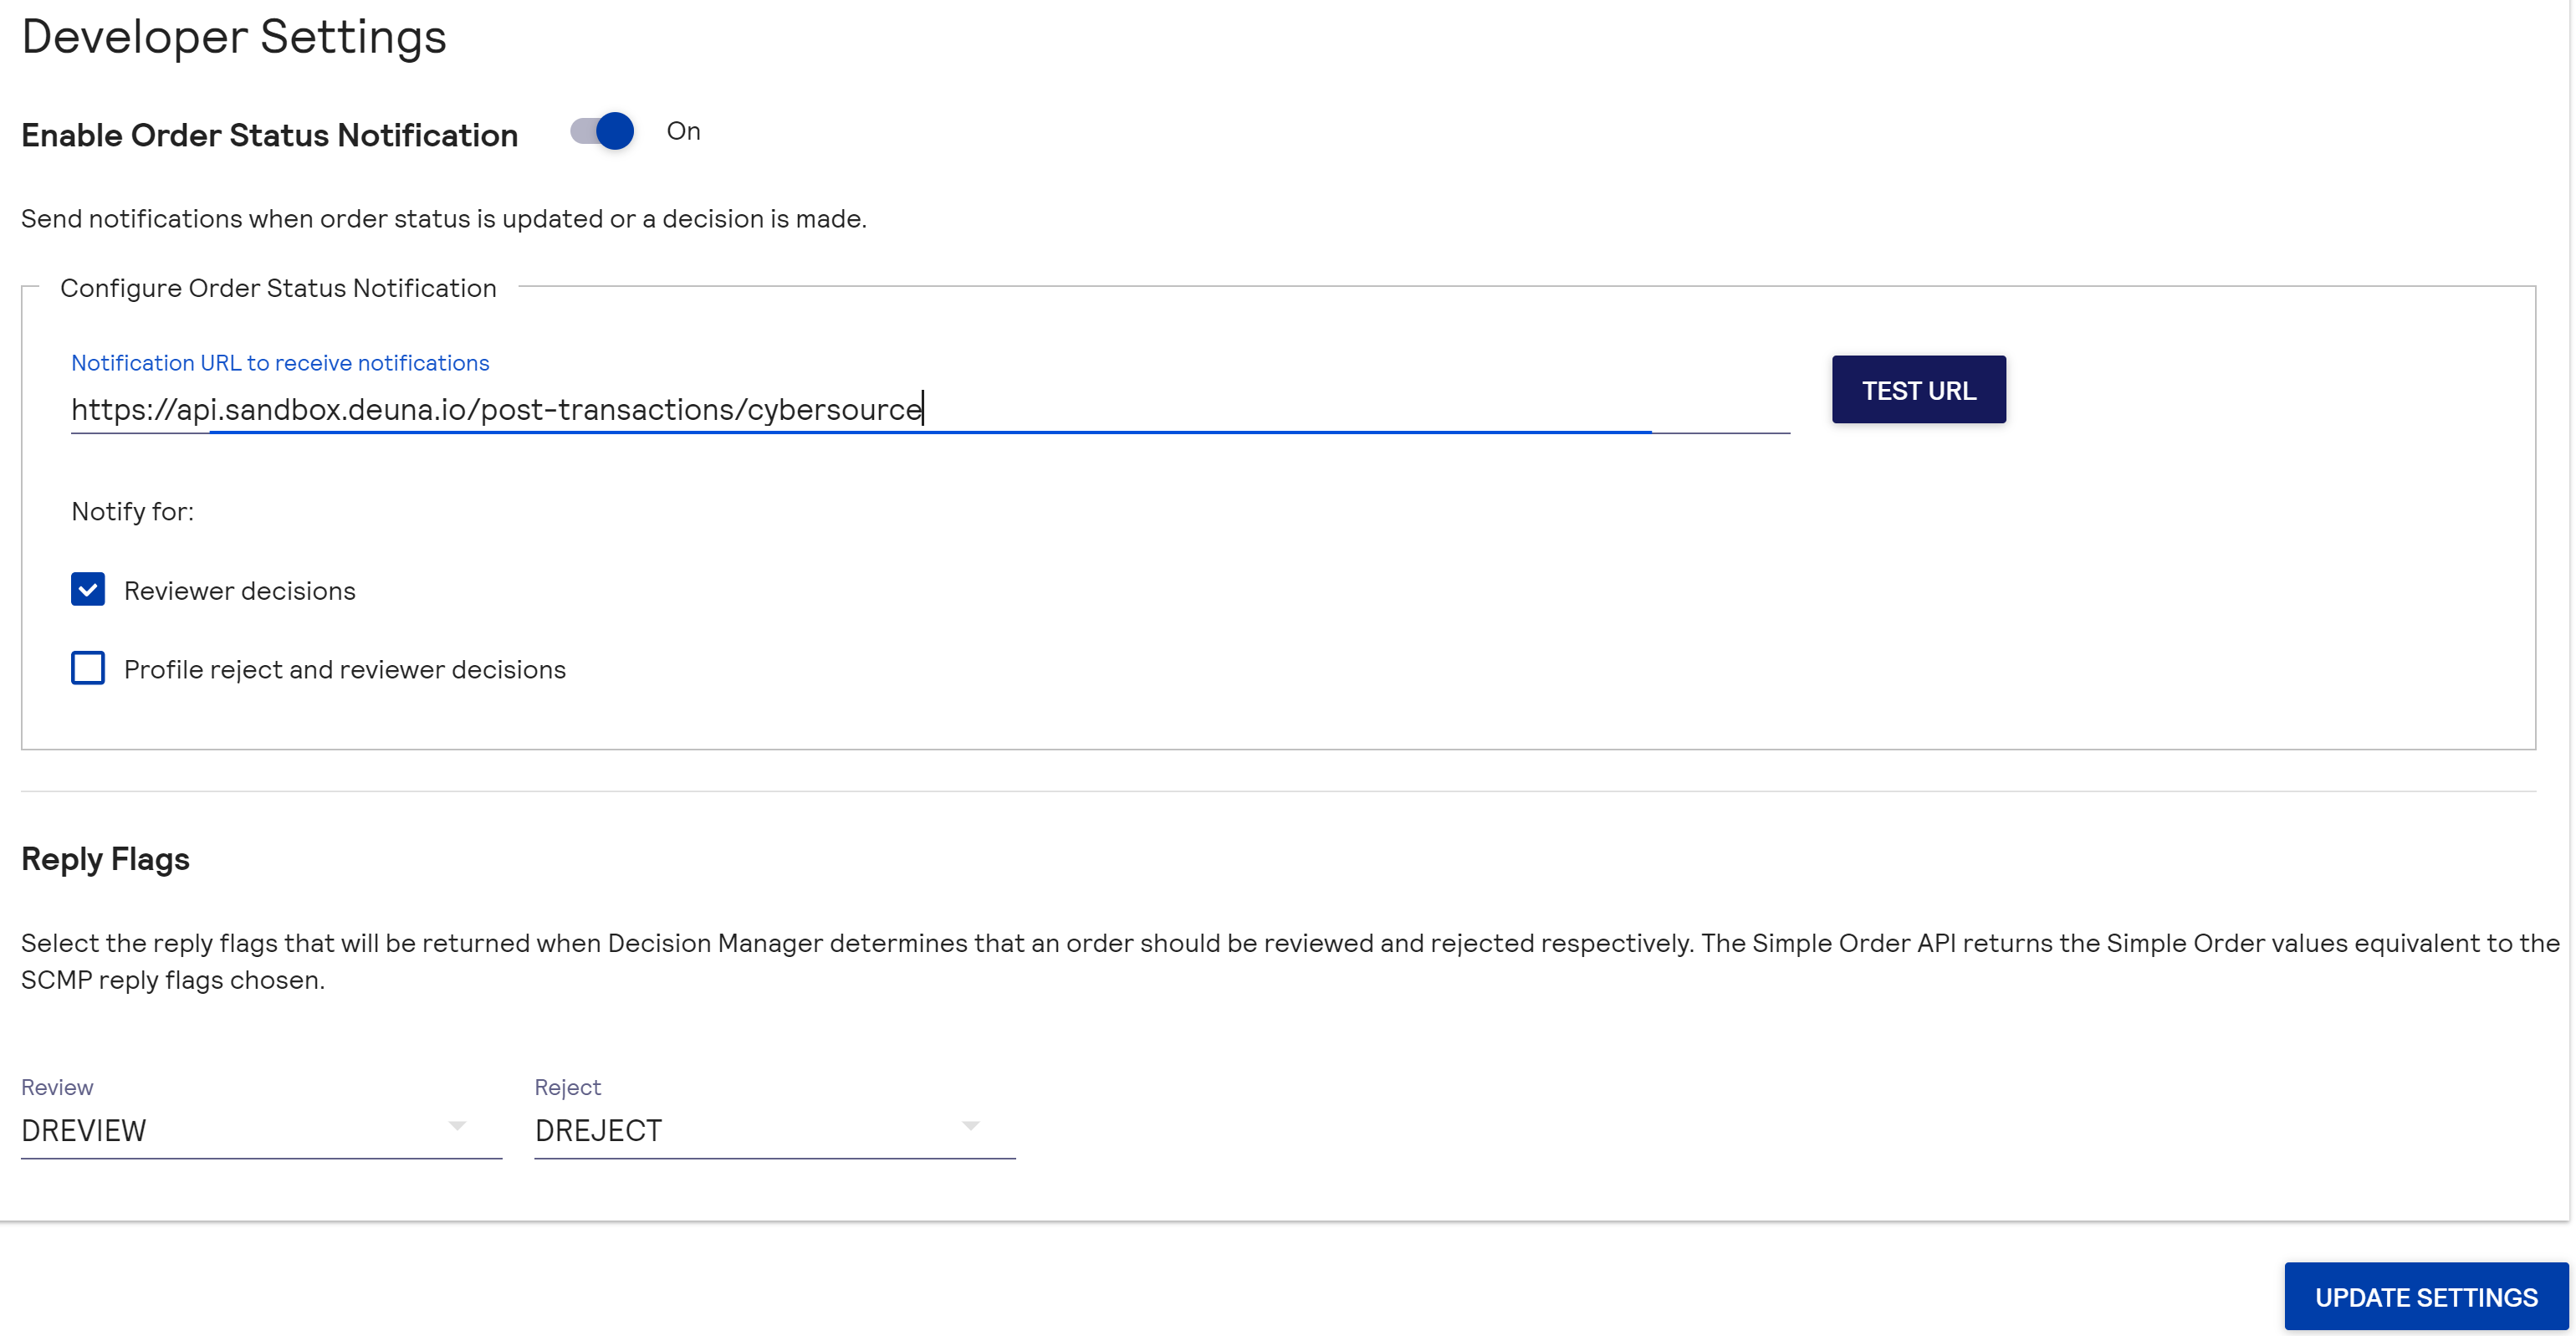The height and width of the screenshot is (1336, 2576).
Task: Click the Configure Order Status Notification legend
Action: 278,288
